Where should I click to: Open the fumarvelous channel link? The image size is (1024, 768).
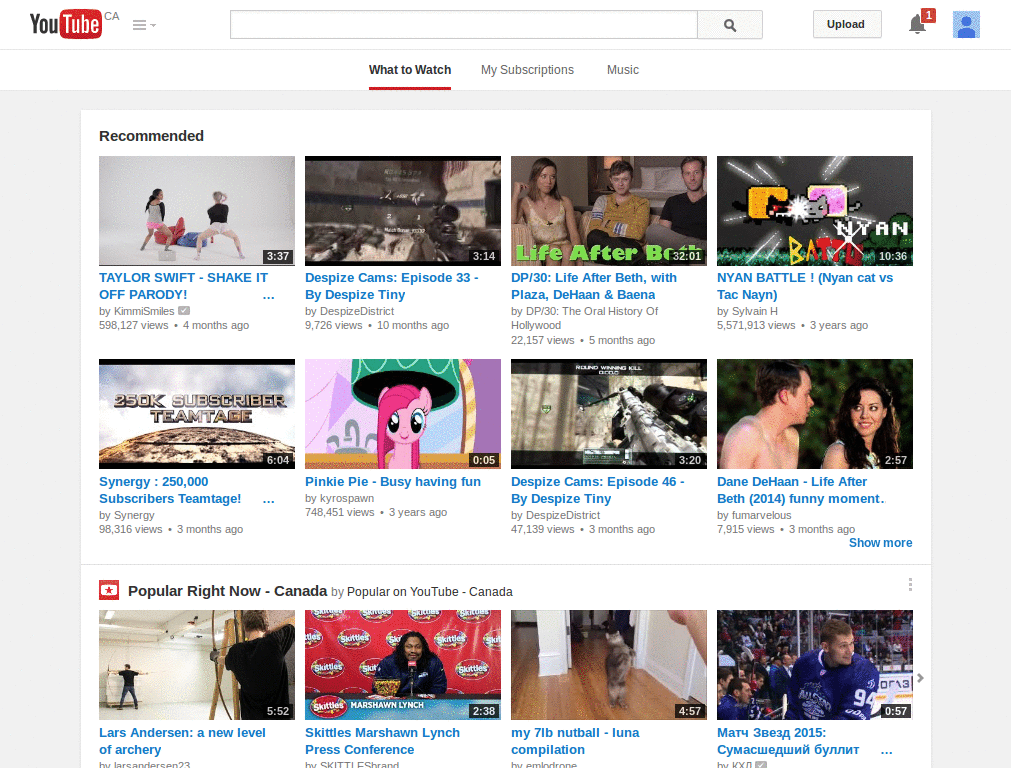click(761, 515)
